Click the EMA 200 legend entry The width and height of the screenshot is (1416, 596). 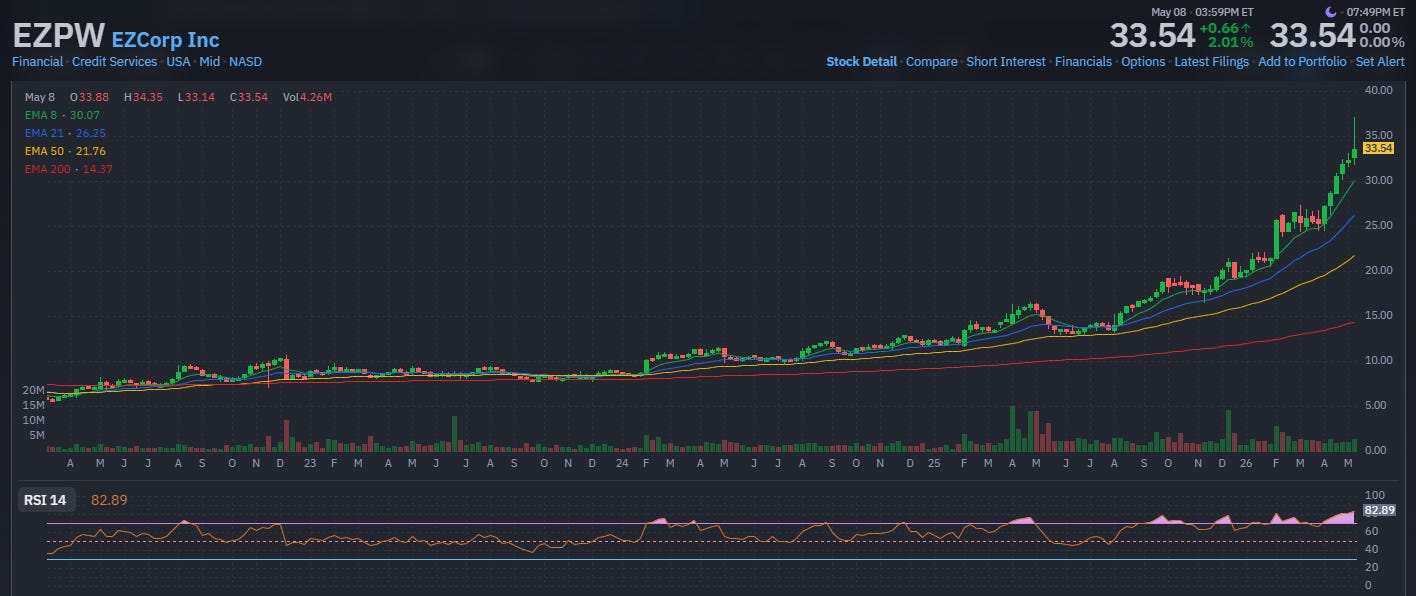[x=69, y=169]
